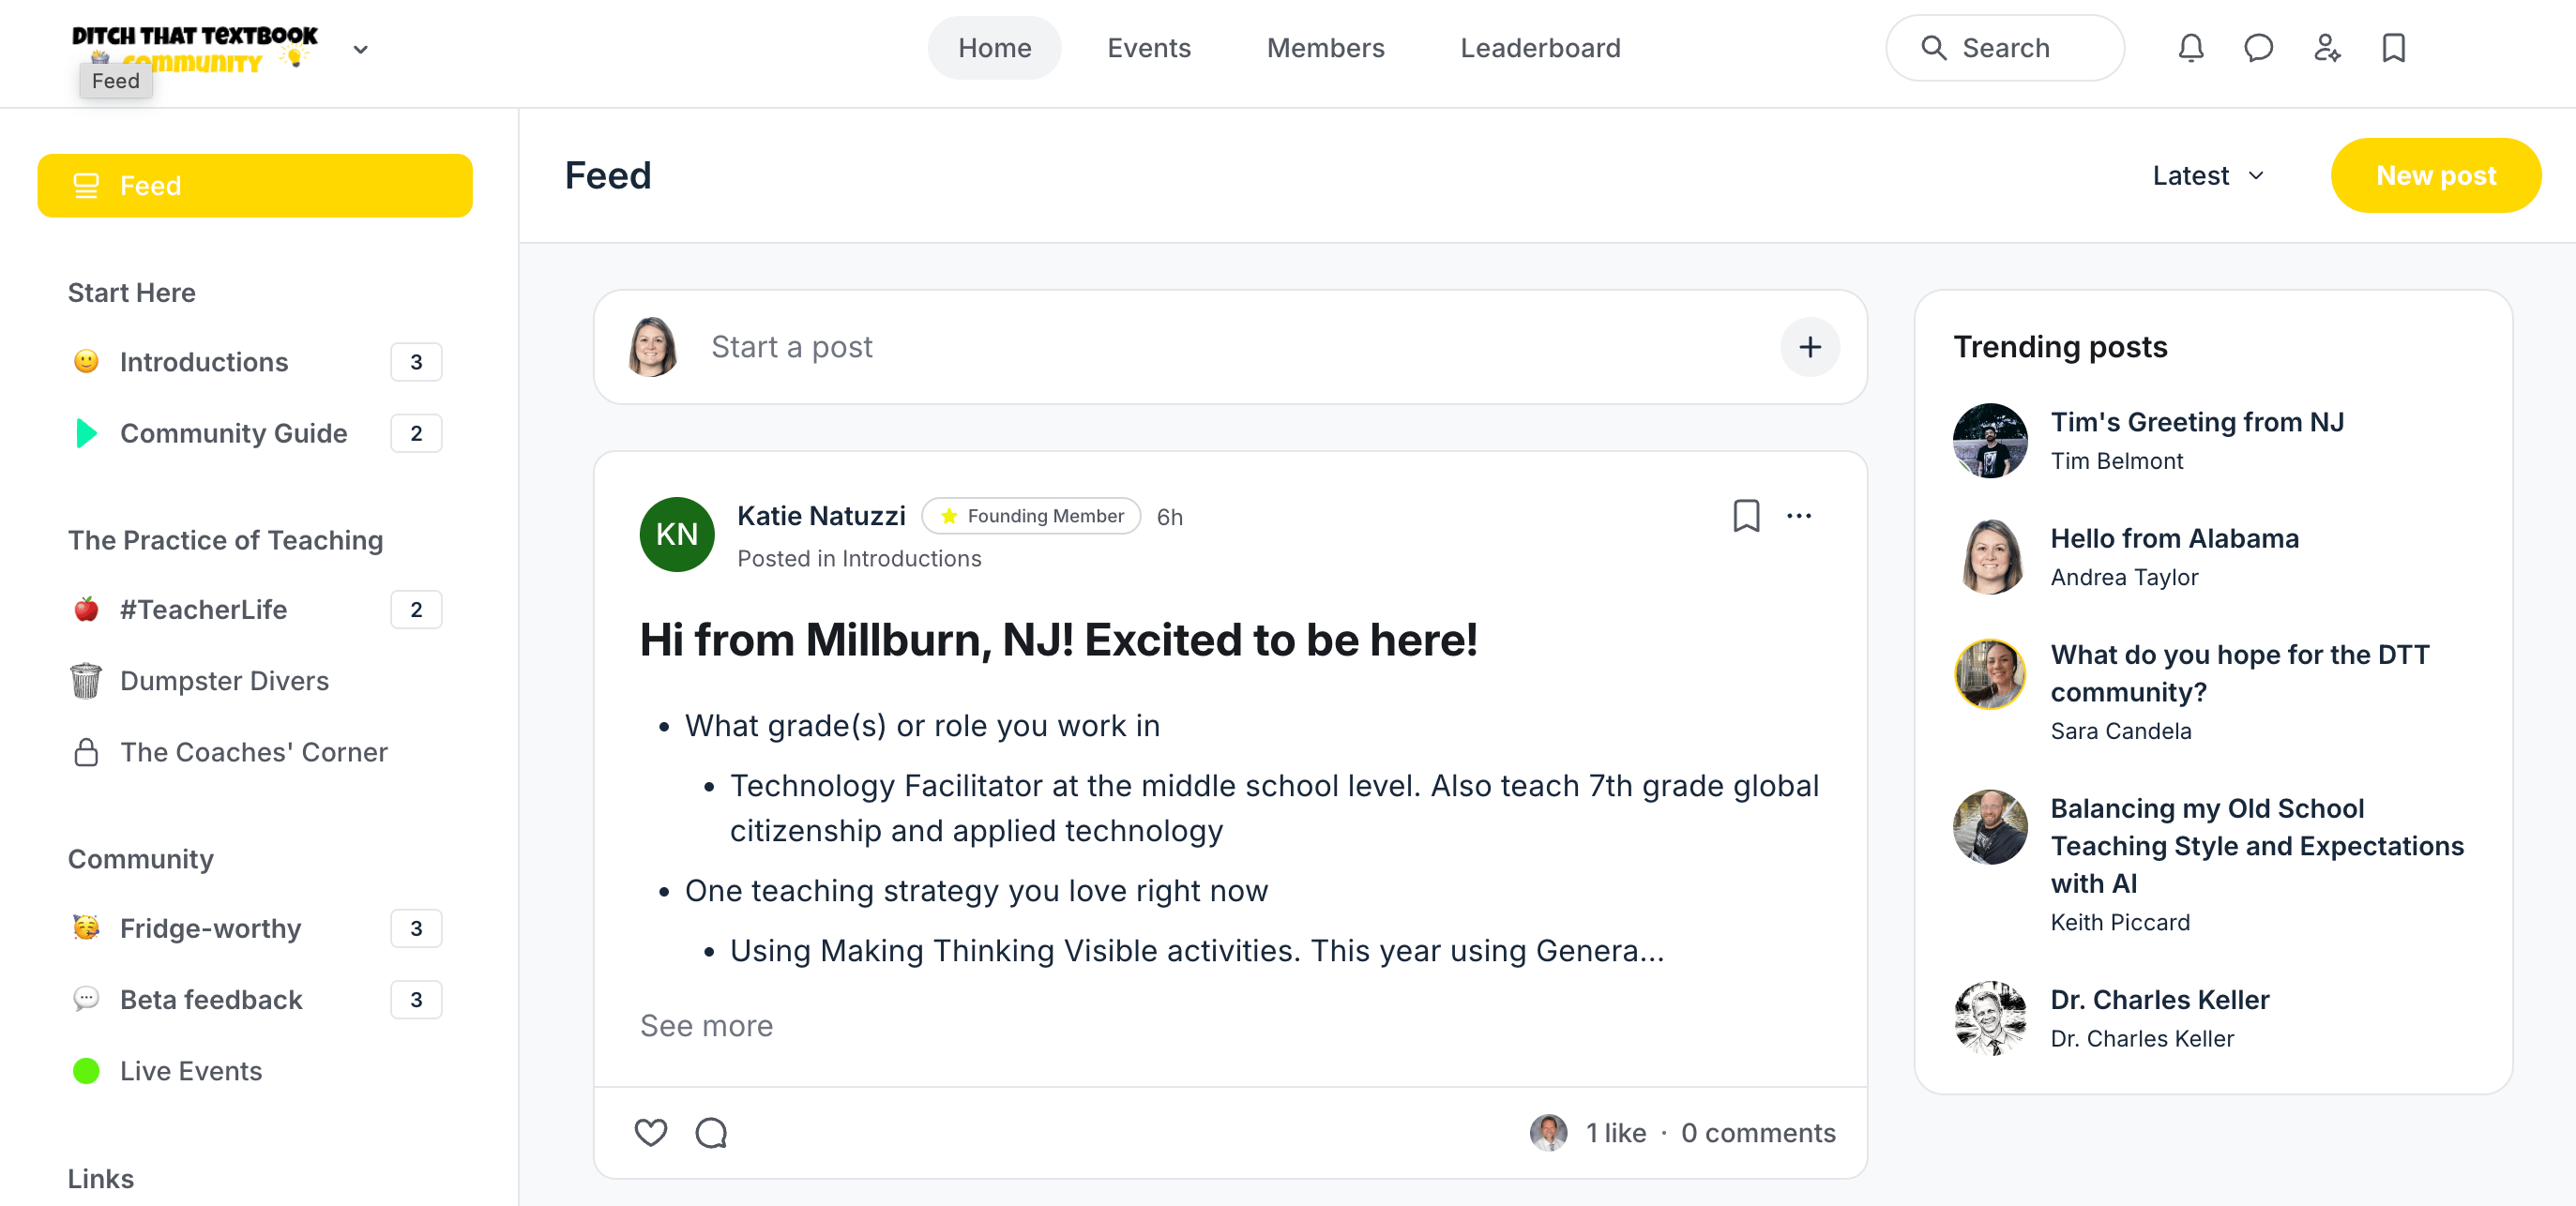Click the comment bubble icon under post

pos(711,1132)
